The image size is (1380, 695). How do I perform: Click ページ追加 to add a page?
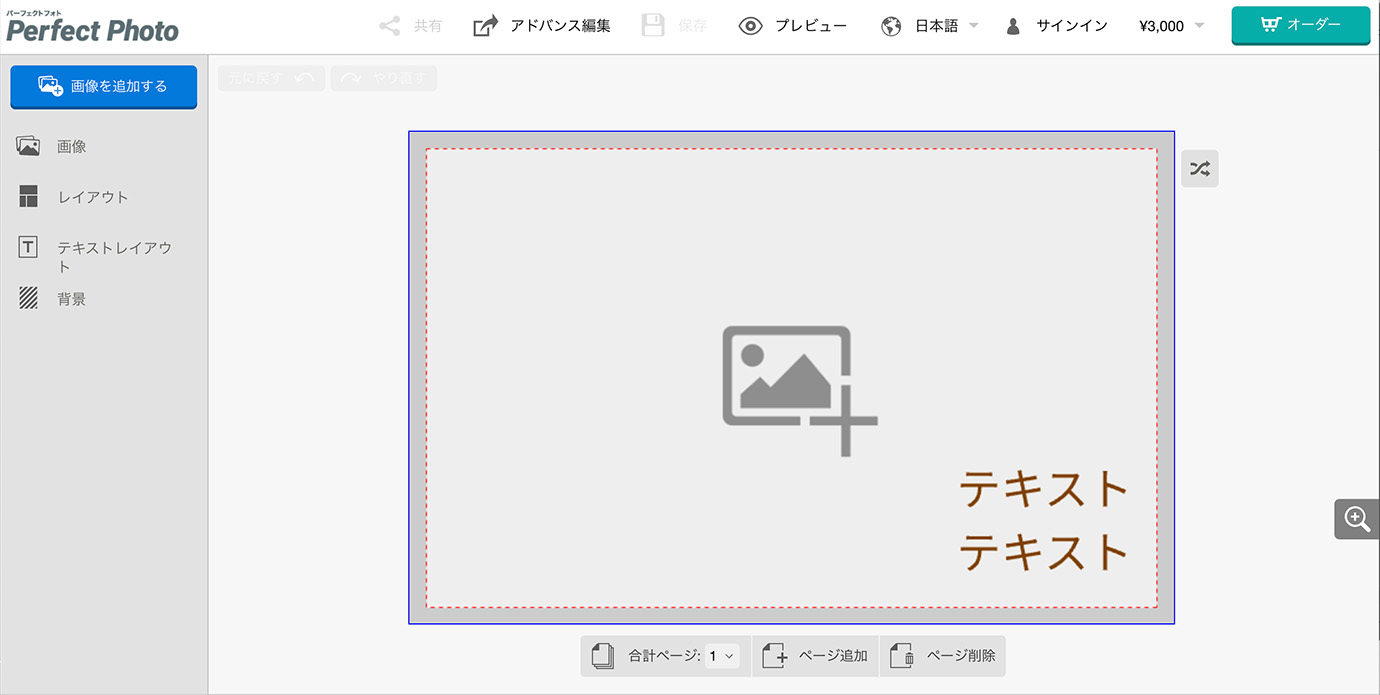(x=815, y=655)
